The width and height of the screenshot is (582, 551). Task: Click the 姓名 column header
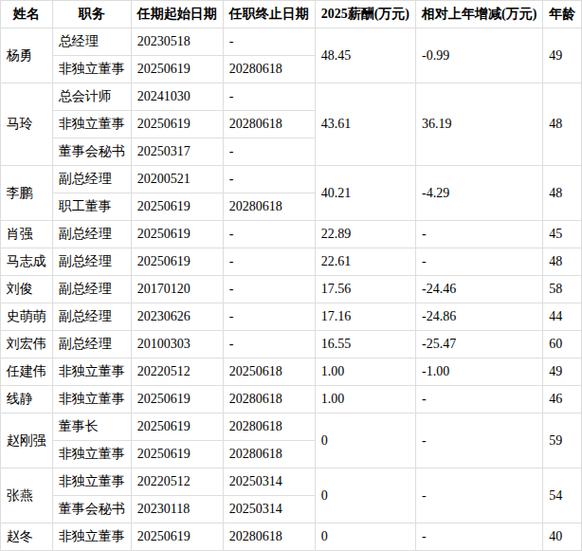coord(26,14)
